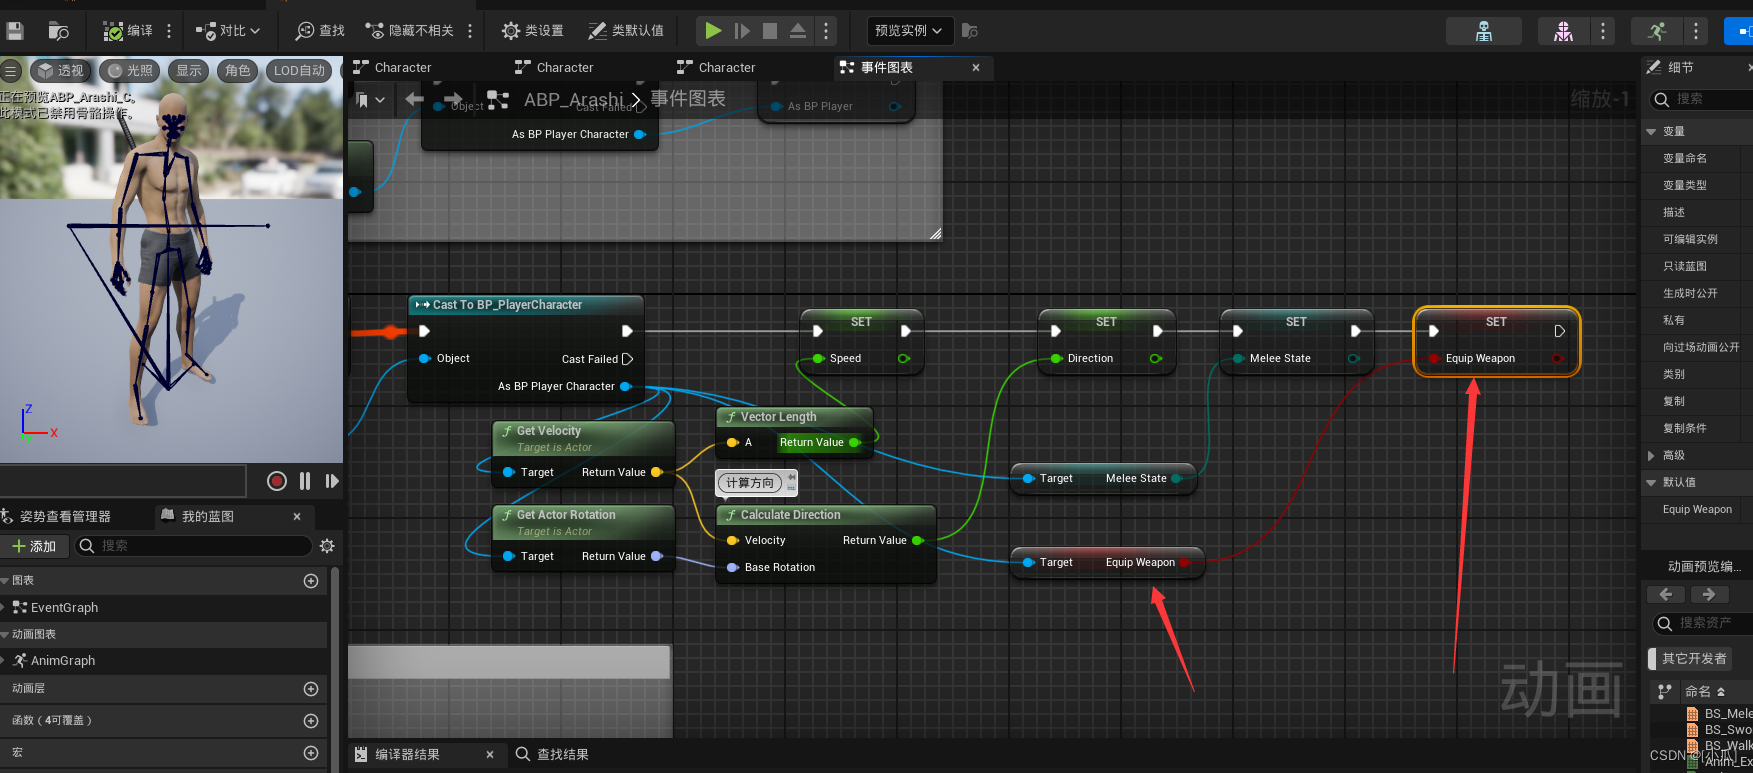Close the 事件图表 tab
This screenshot has width=1753, height=773.
(x=976, y=67)
